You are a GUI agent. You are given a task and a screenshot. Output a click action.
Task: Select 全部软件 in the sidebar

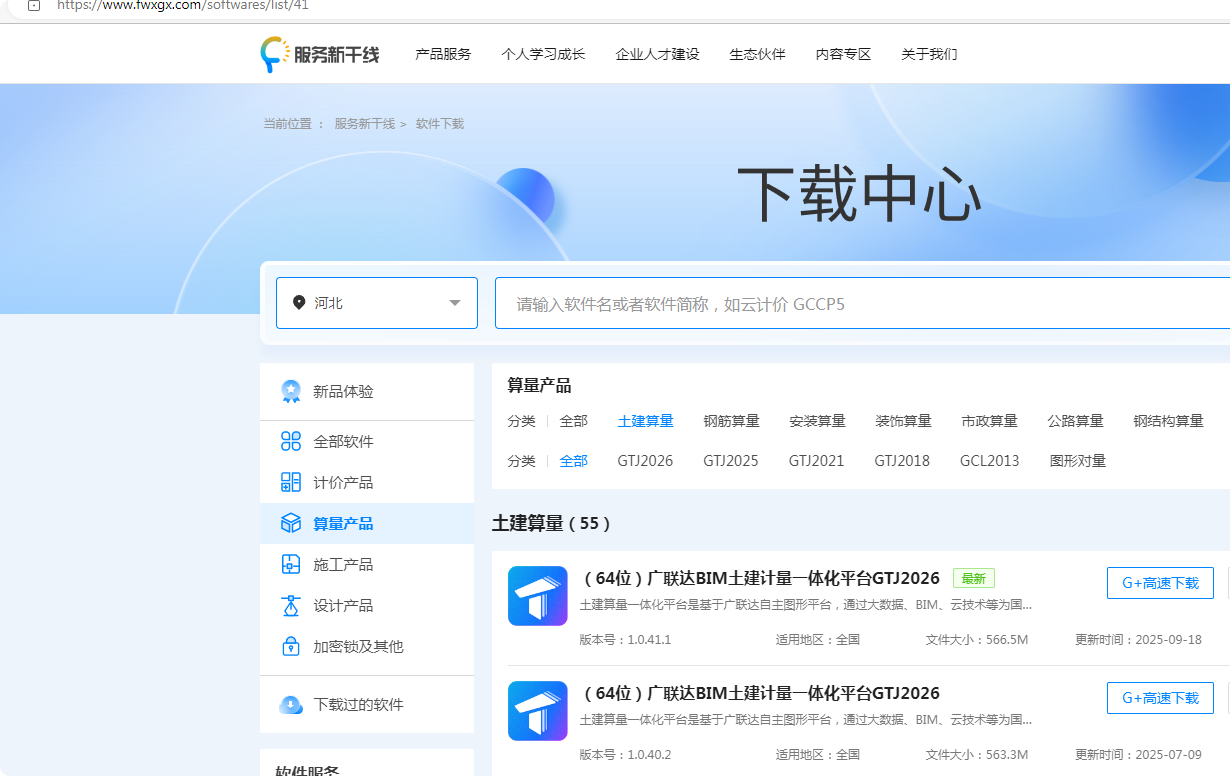[x=367, y=441]
